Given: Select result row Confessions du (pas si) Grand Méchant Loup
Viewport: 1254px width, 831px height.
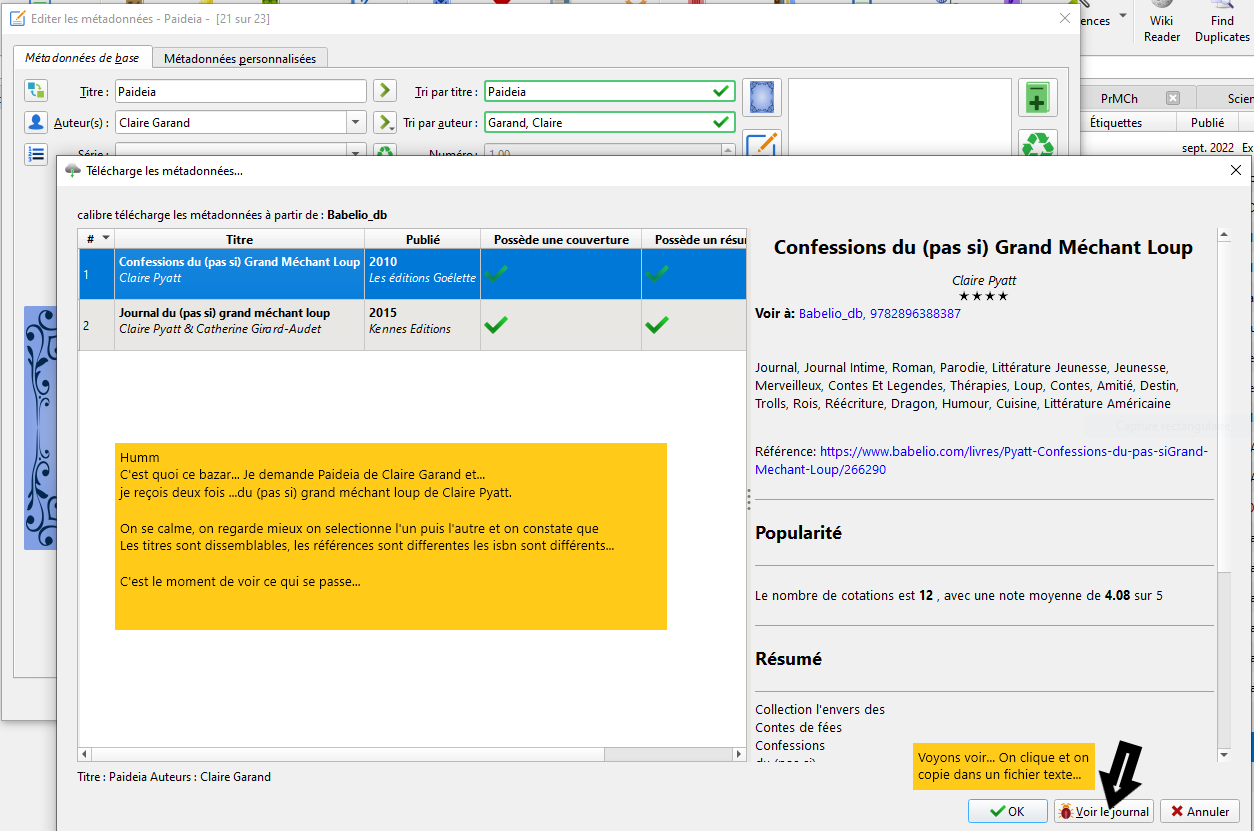Looking at the screenshot, I should pyautogui.click(x=412, y=273).
